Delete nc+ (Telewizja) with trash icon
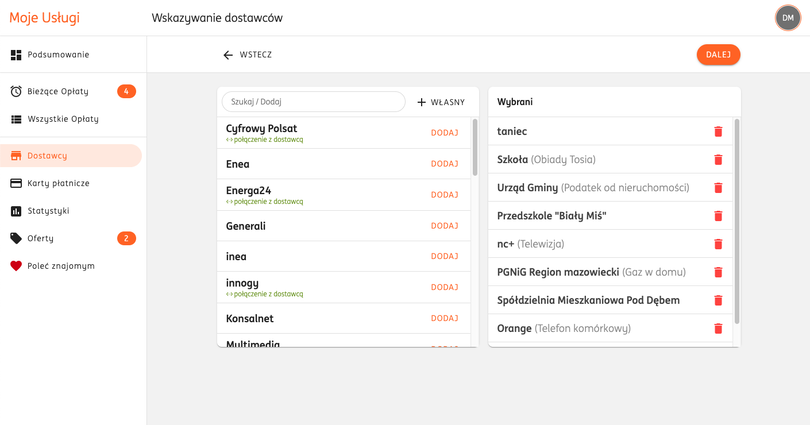810x425 pixels. coord(718,244)
